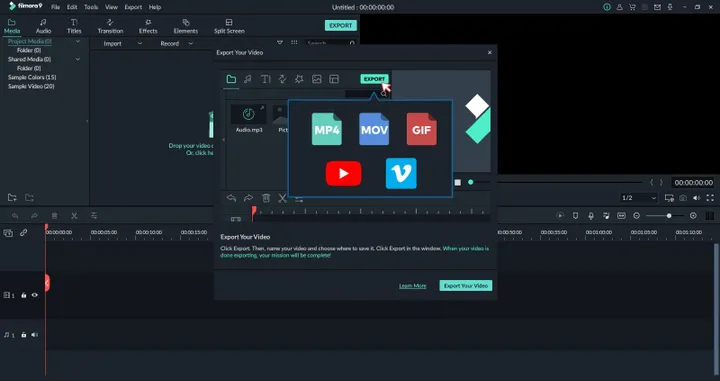The image size is (720, 381).
Task: Select Sample Video (20) in media tree
Action: (31, 86)
